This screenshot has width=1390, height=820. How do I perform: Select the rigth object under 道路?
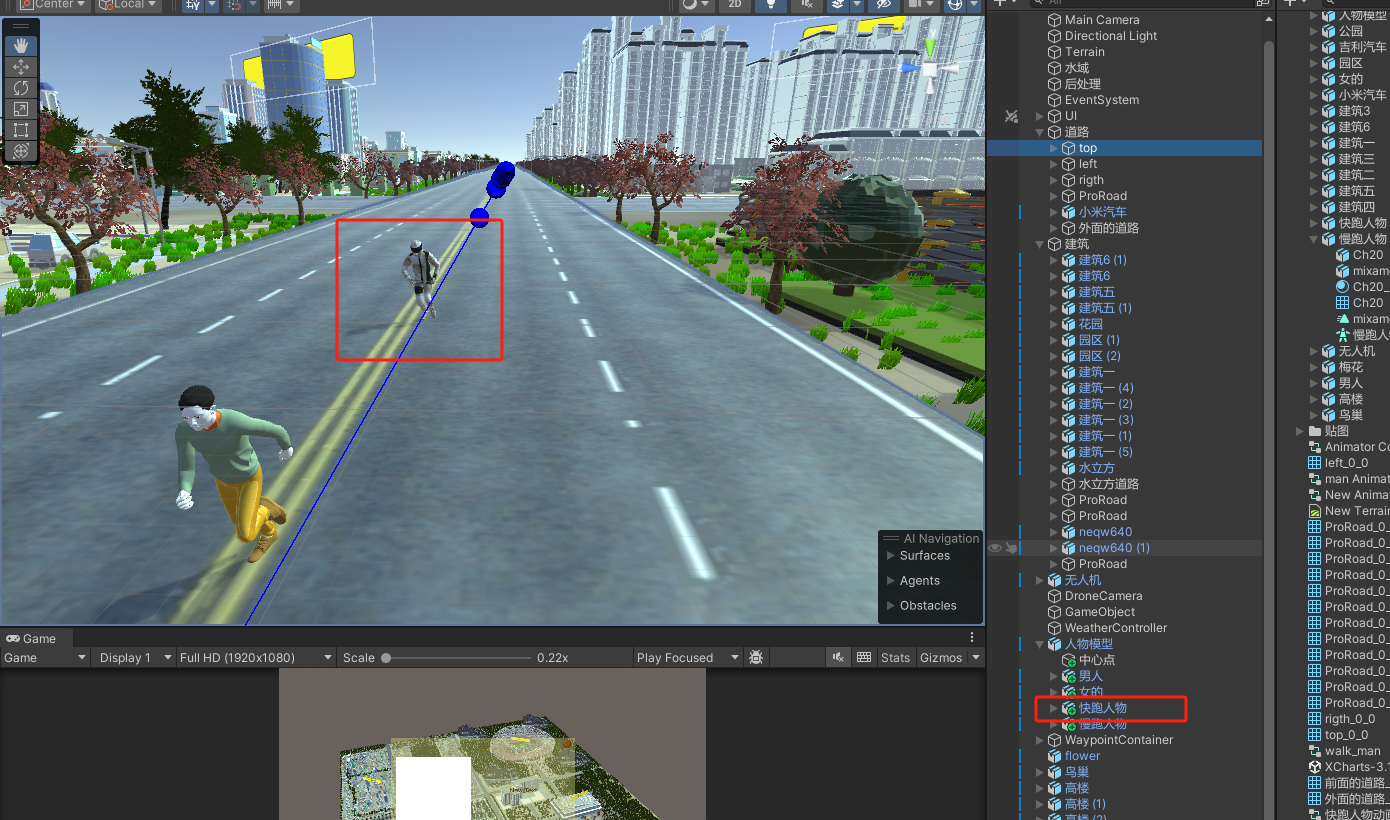click(1091, 180)
